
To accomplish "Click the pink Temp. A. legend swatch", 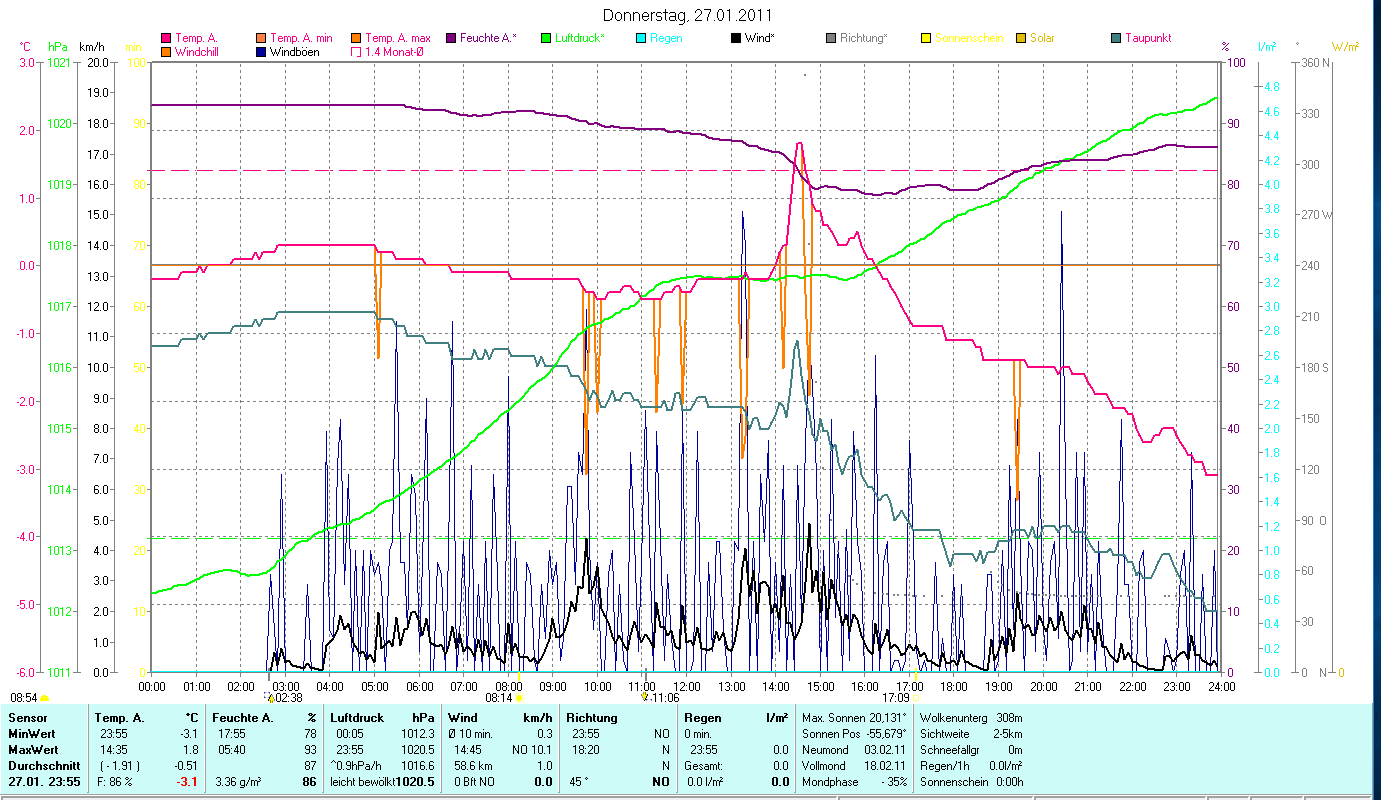I will pyautogui.click(x=166, y=38).
